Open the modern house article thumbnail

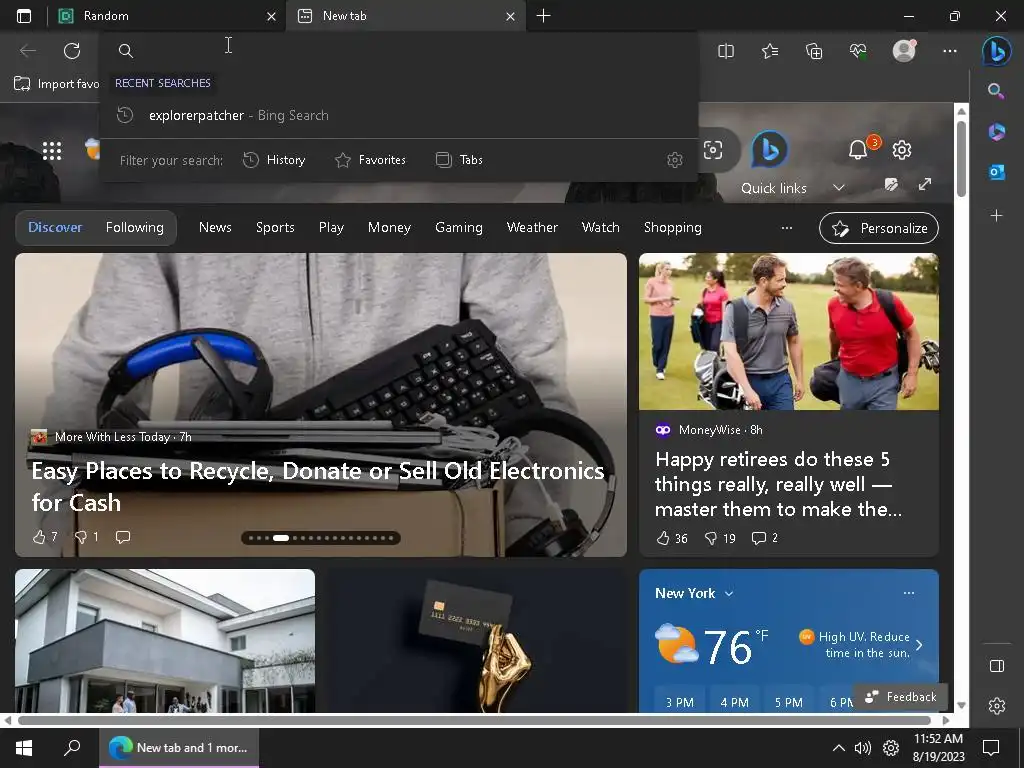pos(165,641)
